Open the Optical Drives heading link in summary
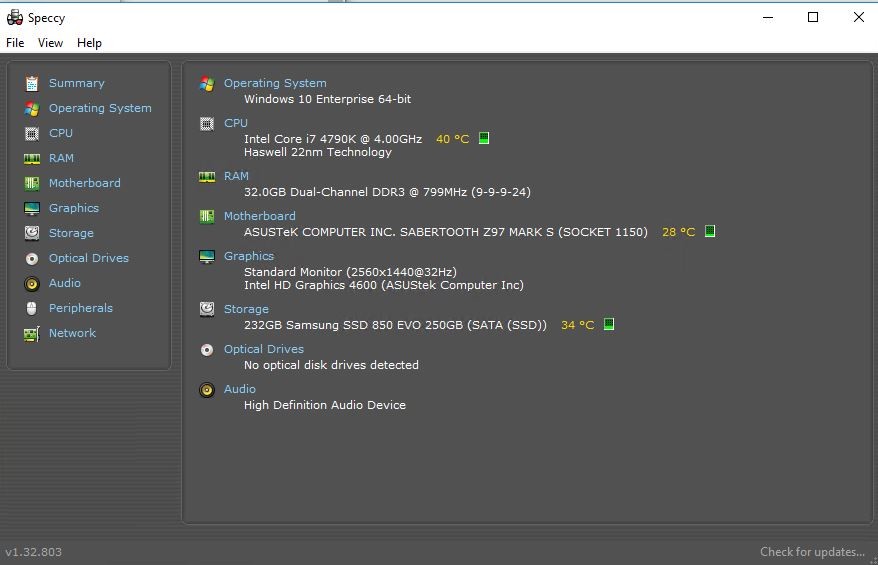This screenshot has height=565, width=878. tap(264, 349)
